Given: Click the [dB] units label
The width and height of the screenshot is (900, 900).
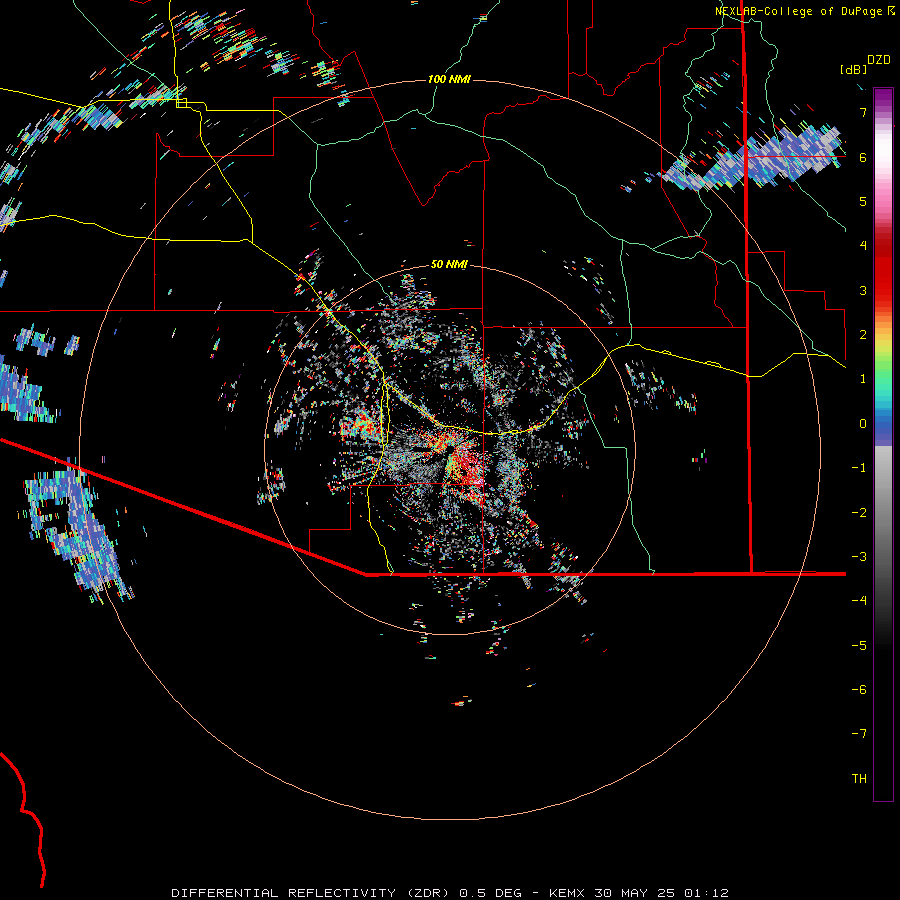Looking at the screenshot, I should [x=854, y=69].
